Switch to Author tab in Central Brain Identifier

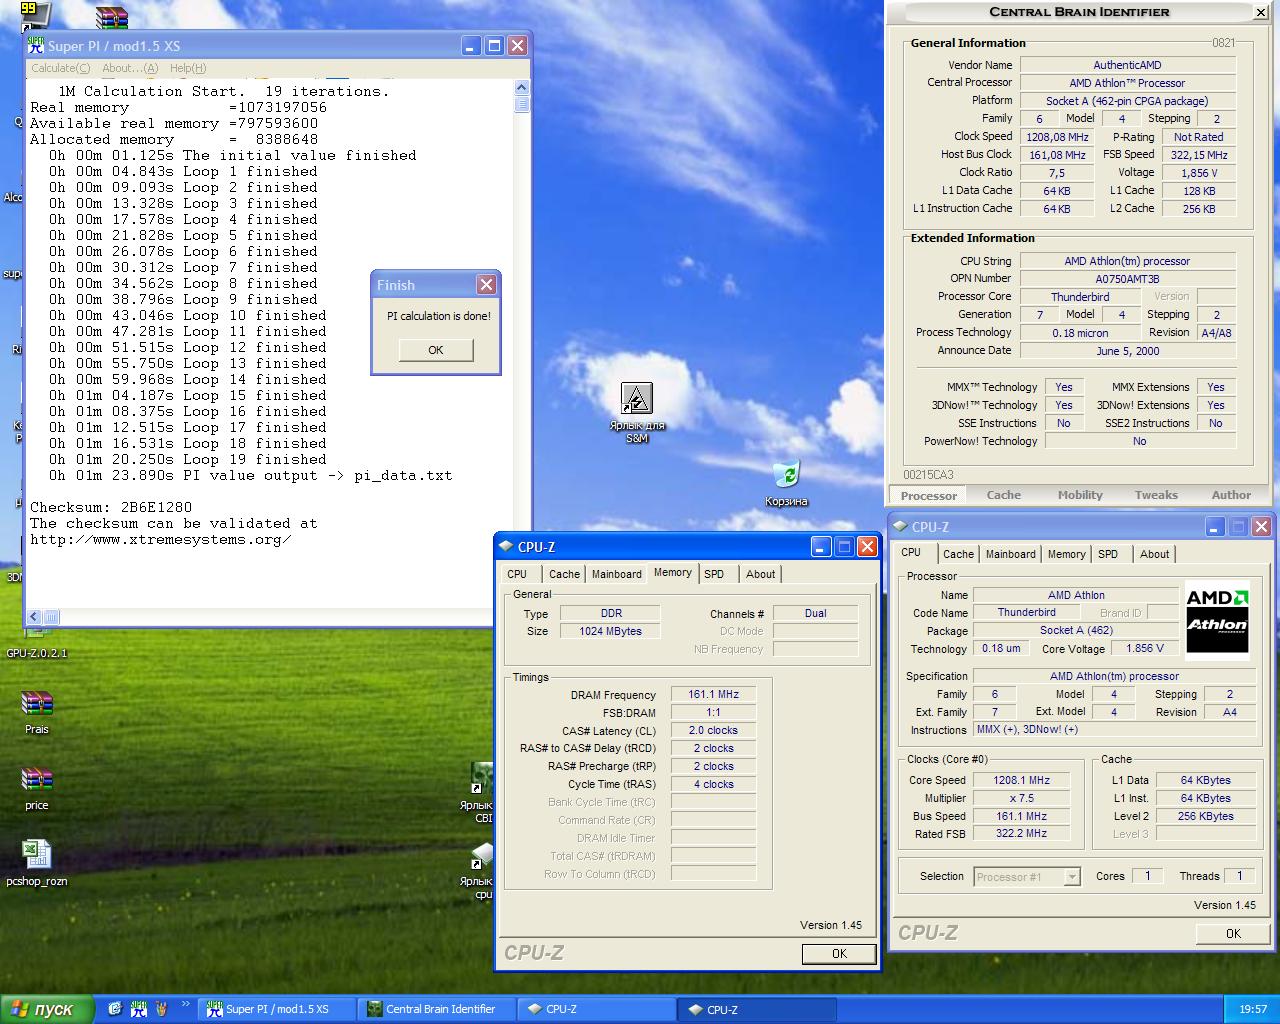(1231, 495)
